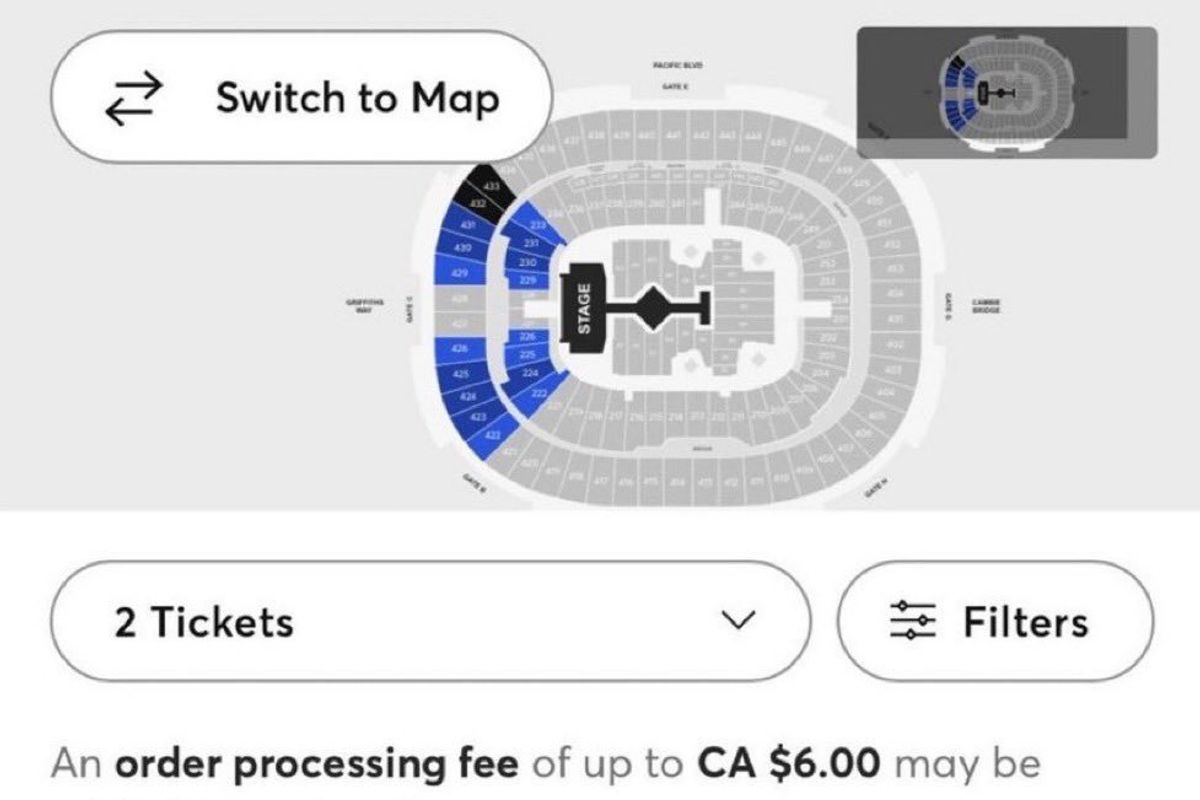The height and width of the screenshot is (800, 1200).
Task: Select black section 433 on the map
Action: coord(490,185)
